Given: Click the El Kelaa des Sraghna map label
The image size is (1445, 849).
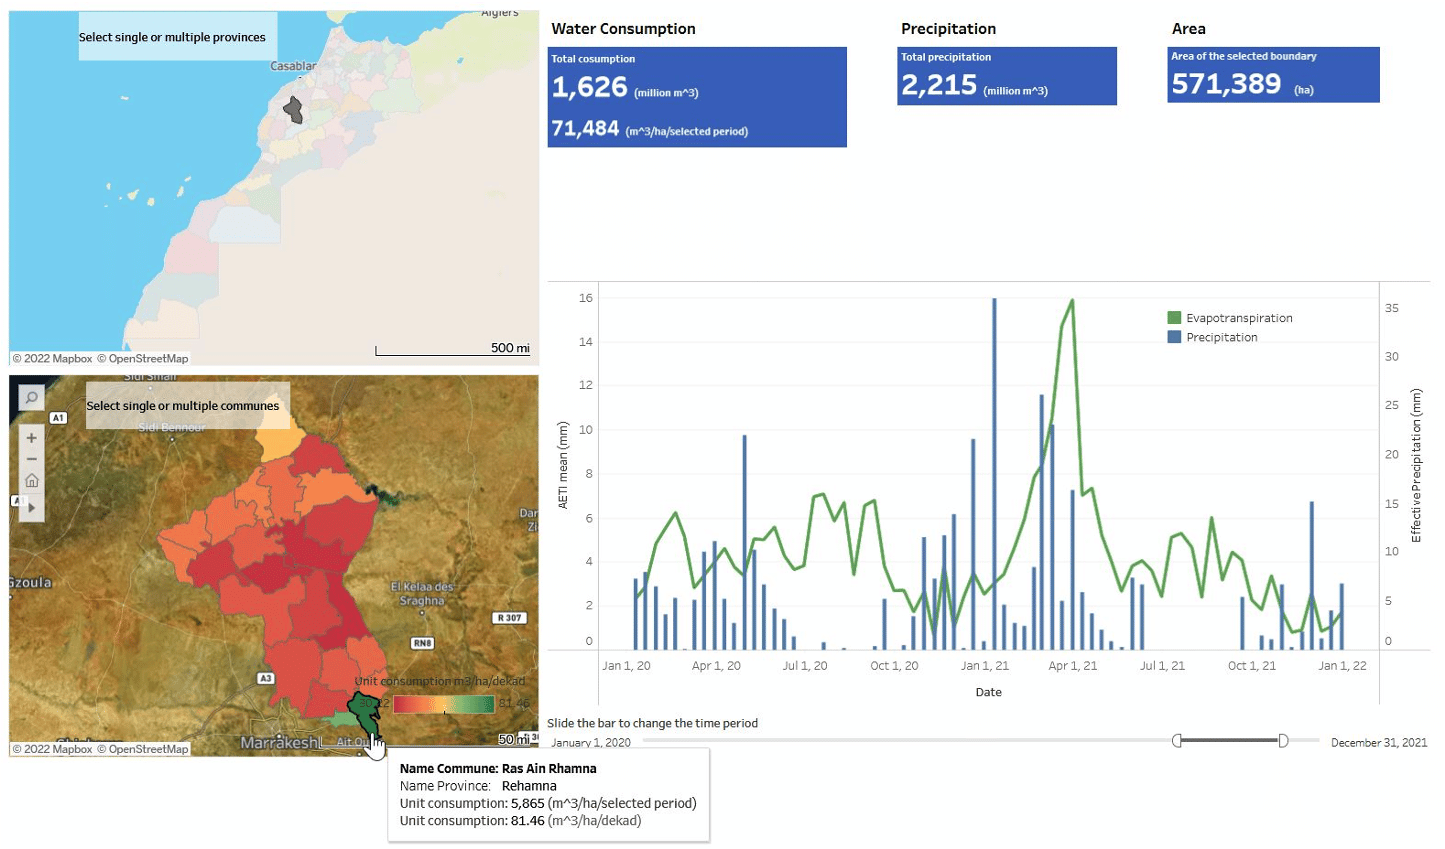Looking at the screenshot, I should [422, 594].
